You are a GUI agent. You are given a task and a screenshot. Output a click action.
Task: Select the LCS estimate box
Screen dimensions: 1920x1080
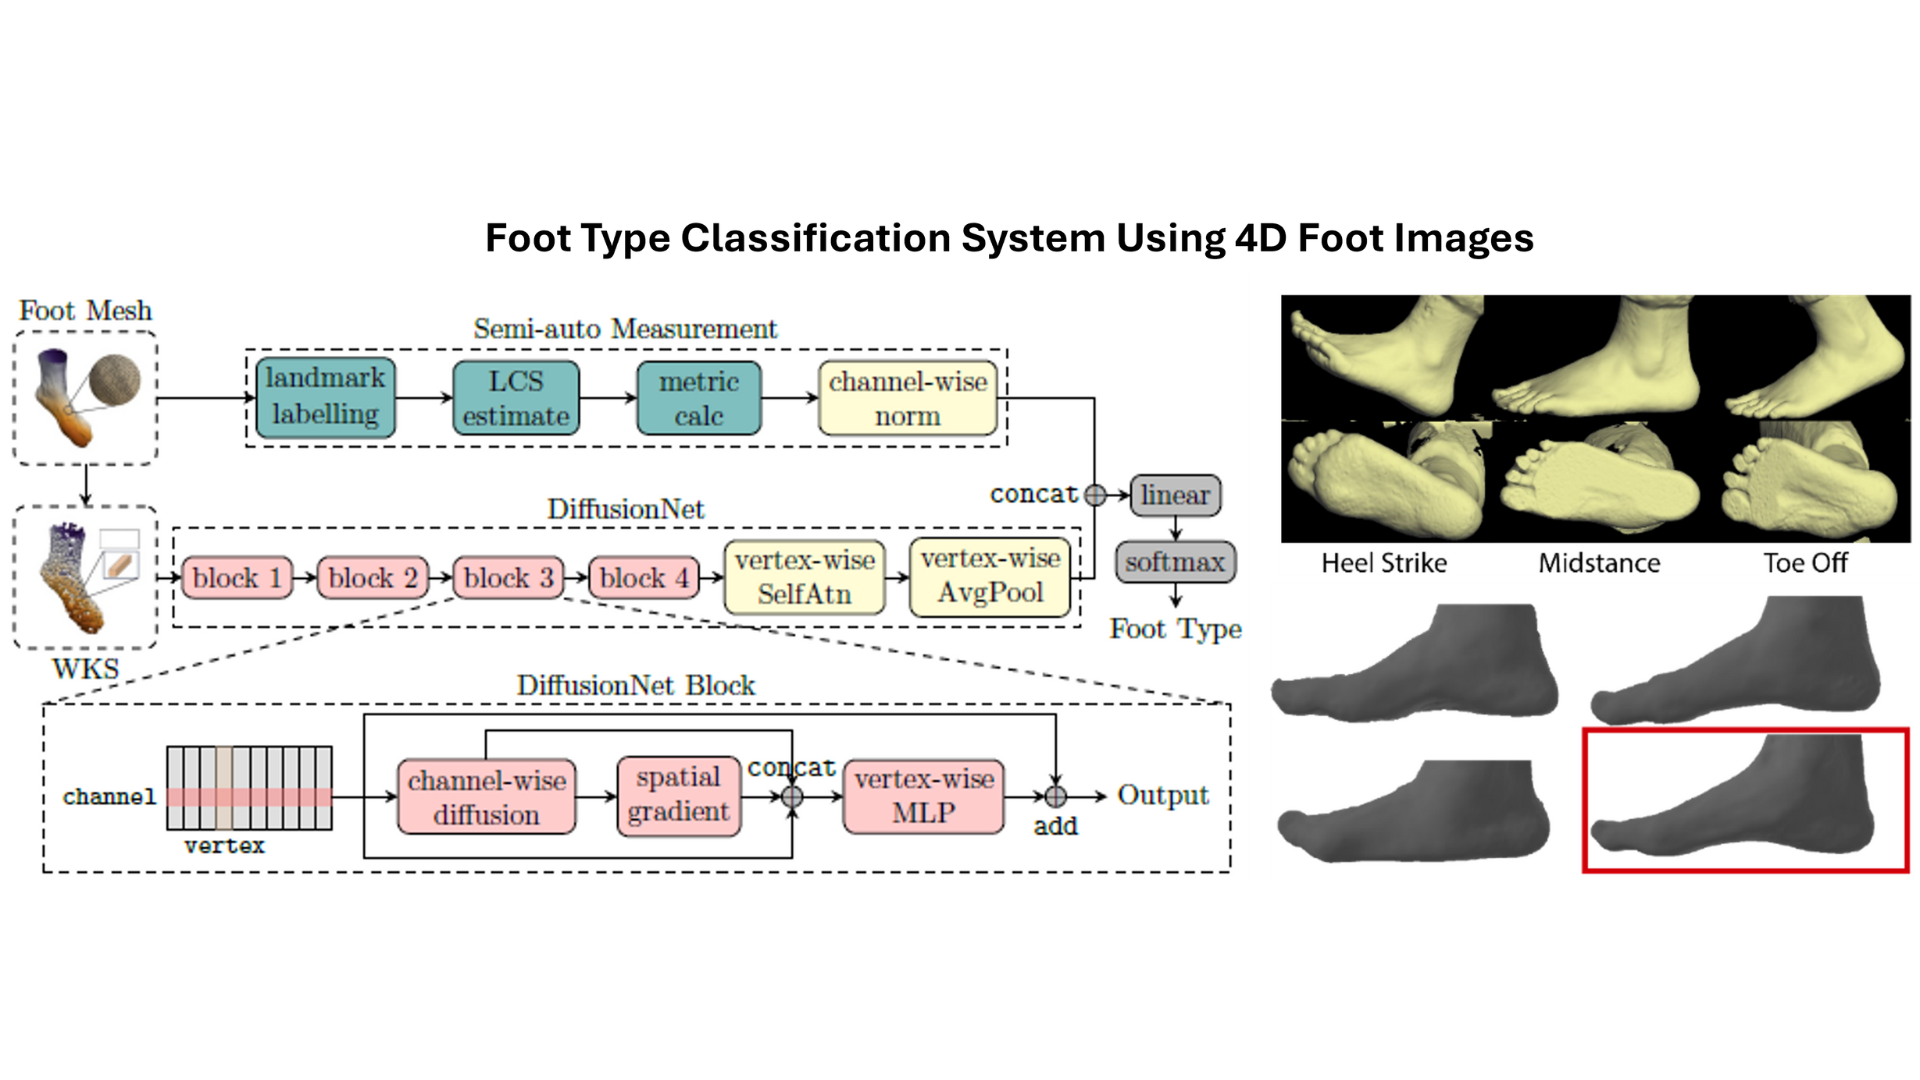[515, 398]
